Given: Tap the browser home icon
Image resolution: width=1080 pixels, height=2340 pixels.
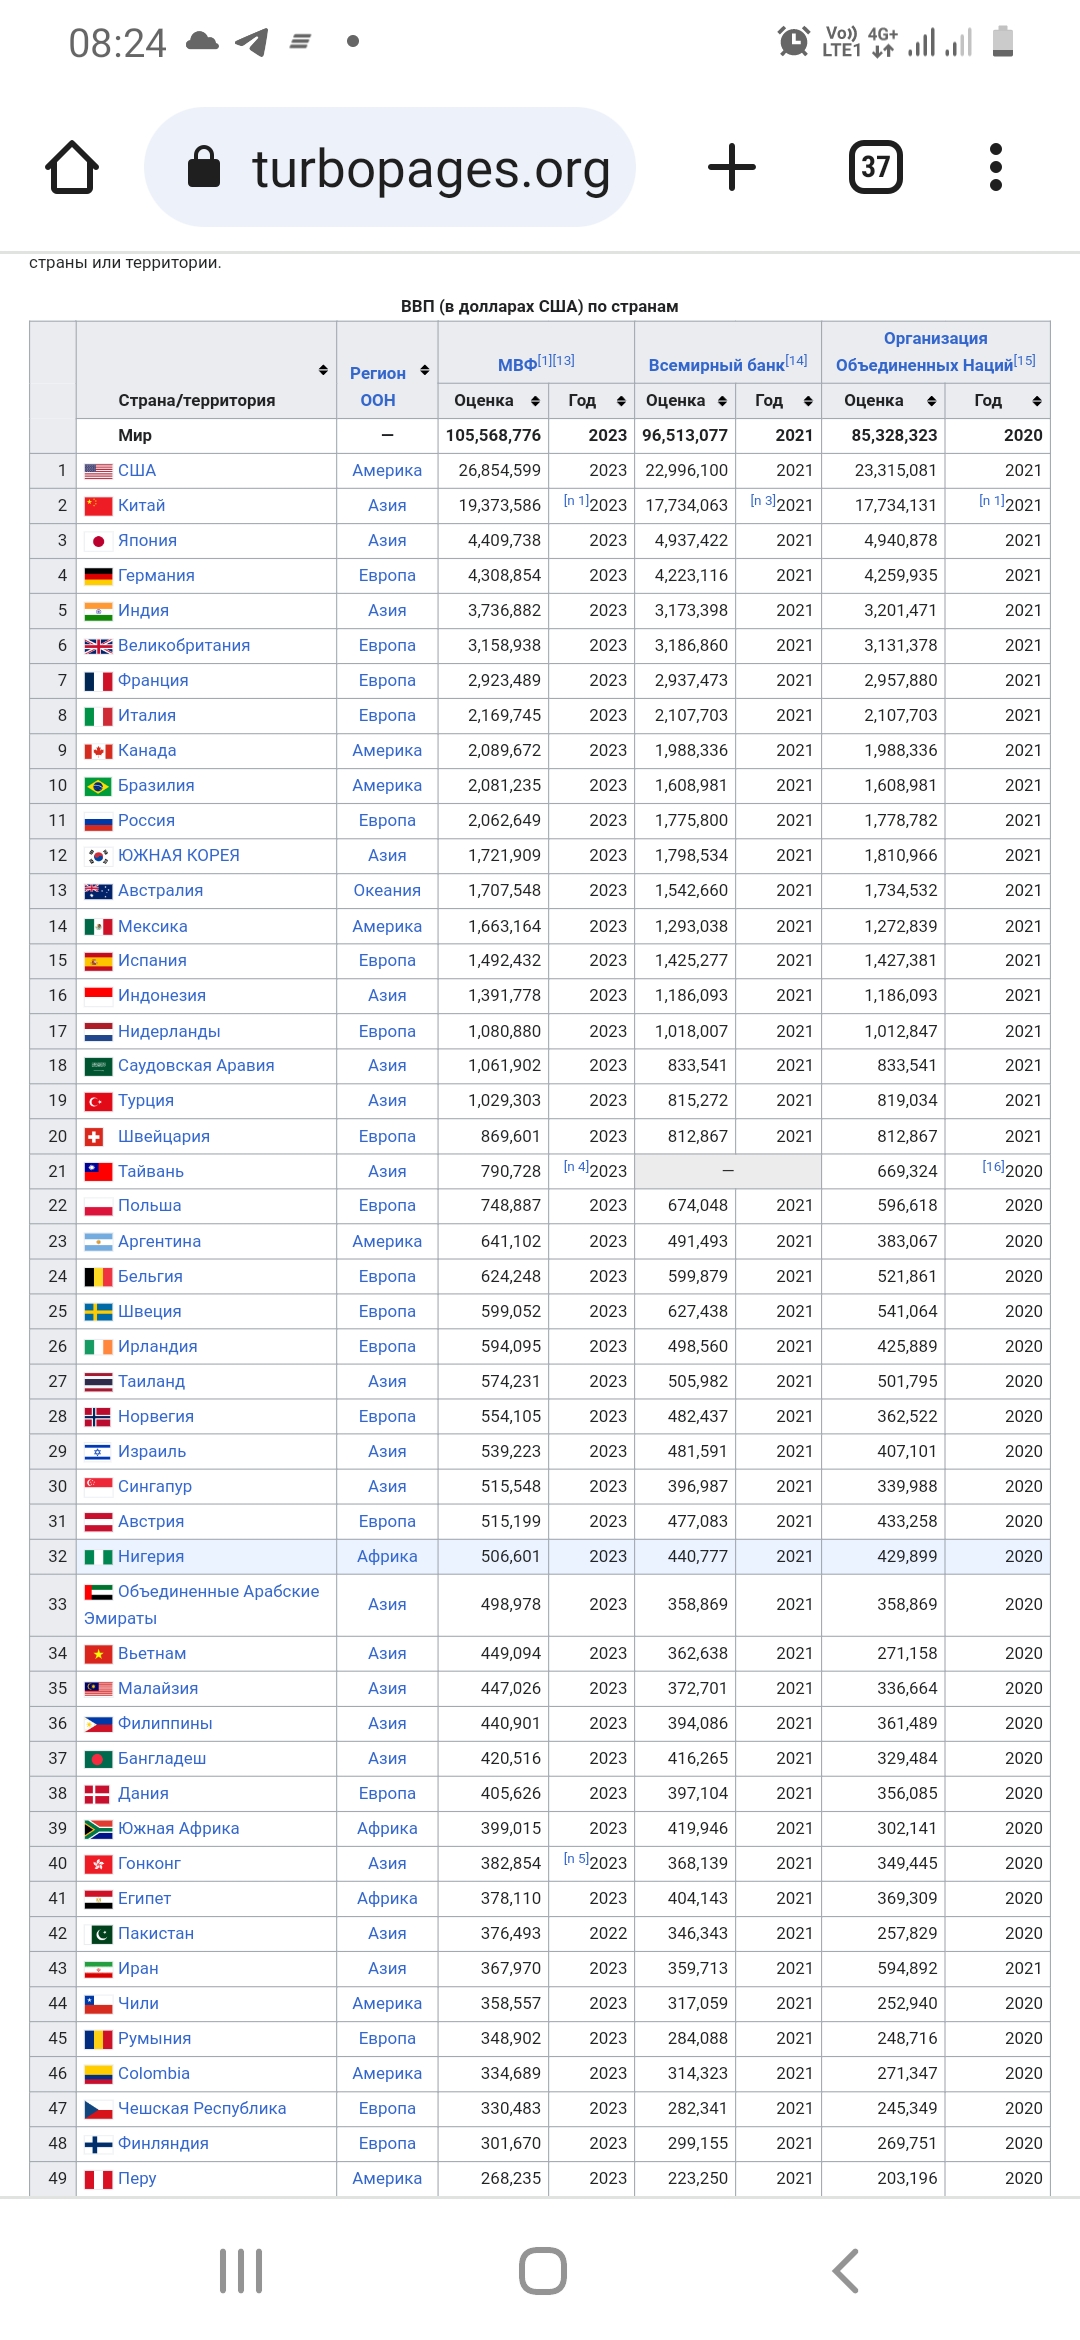Looking at the screenshot, I should [x=72, y=167].
